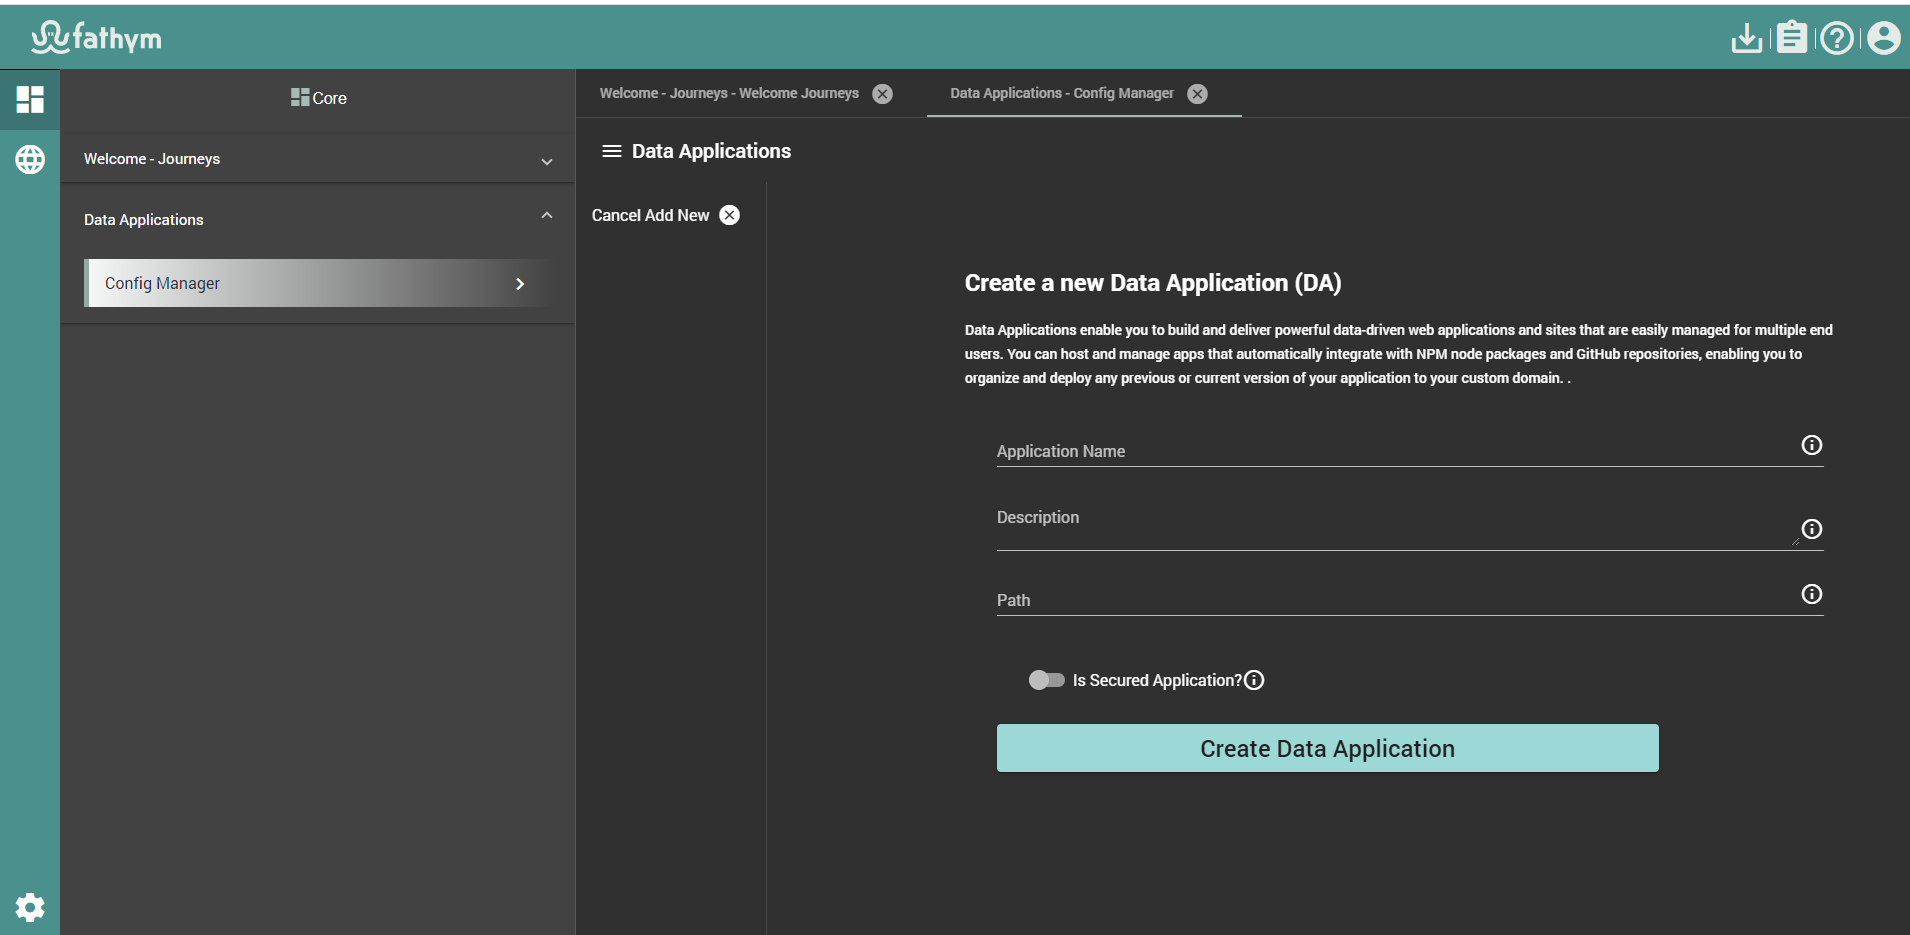Select Data Applications - Config Manager tab
Viewport: 1910px width, 935px height.
click(x=1061, y=93)
